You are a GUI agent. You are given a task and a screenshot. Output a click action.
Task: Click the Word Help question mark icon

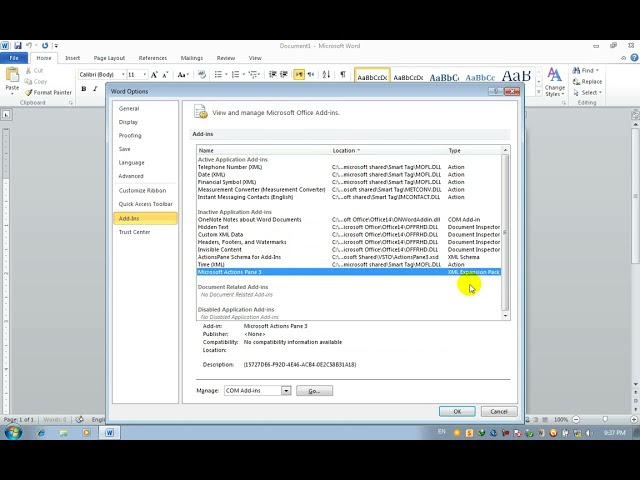coord(634,58)
